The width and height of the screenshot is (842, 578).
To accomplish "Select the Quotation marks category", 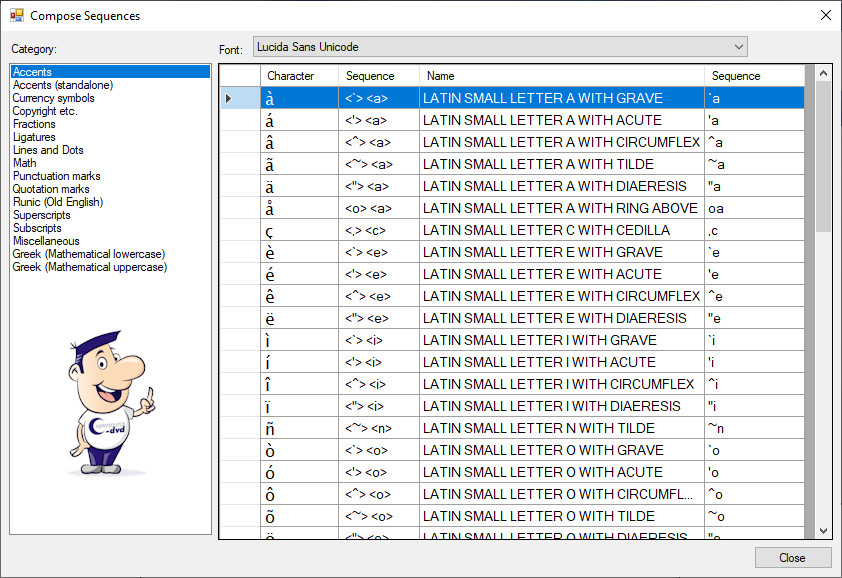I will [x=51, y=189].
